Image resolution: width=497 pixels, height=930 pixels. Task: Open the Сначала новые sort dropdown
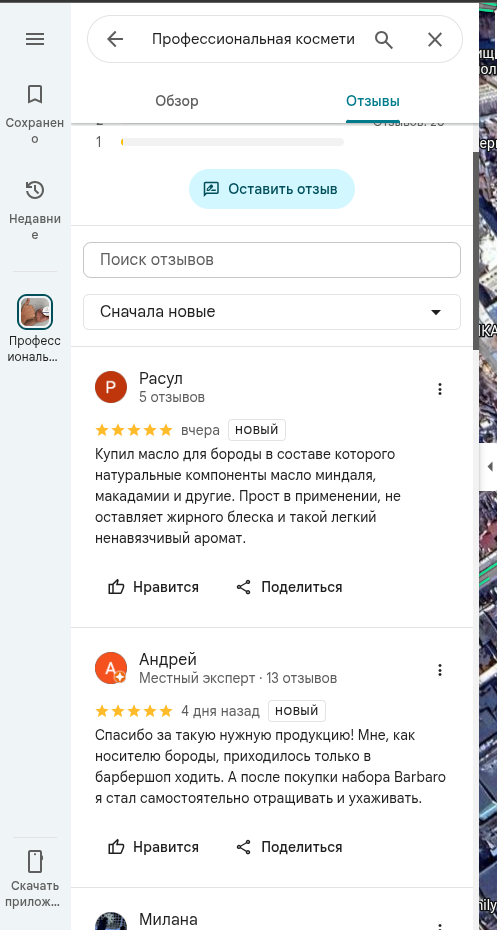point(272,312)
